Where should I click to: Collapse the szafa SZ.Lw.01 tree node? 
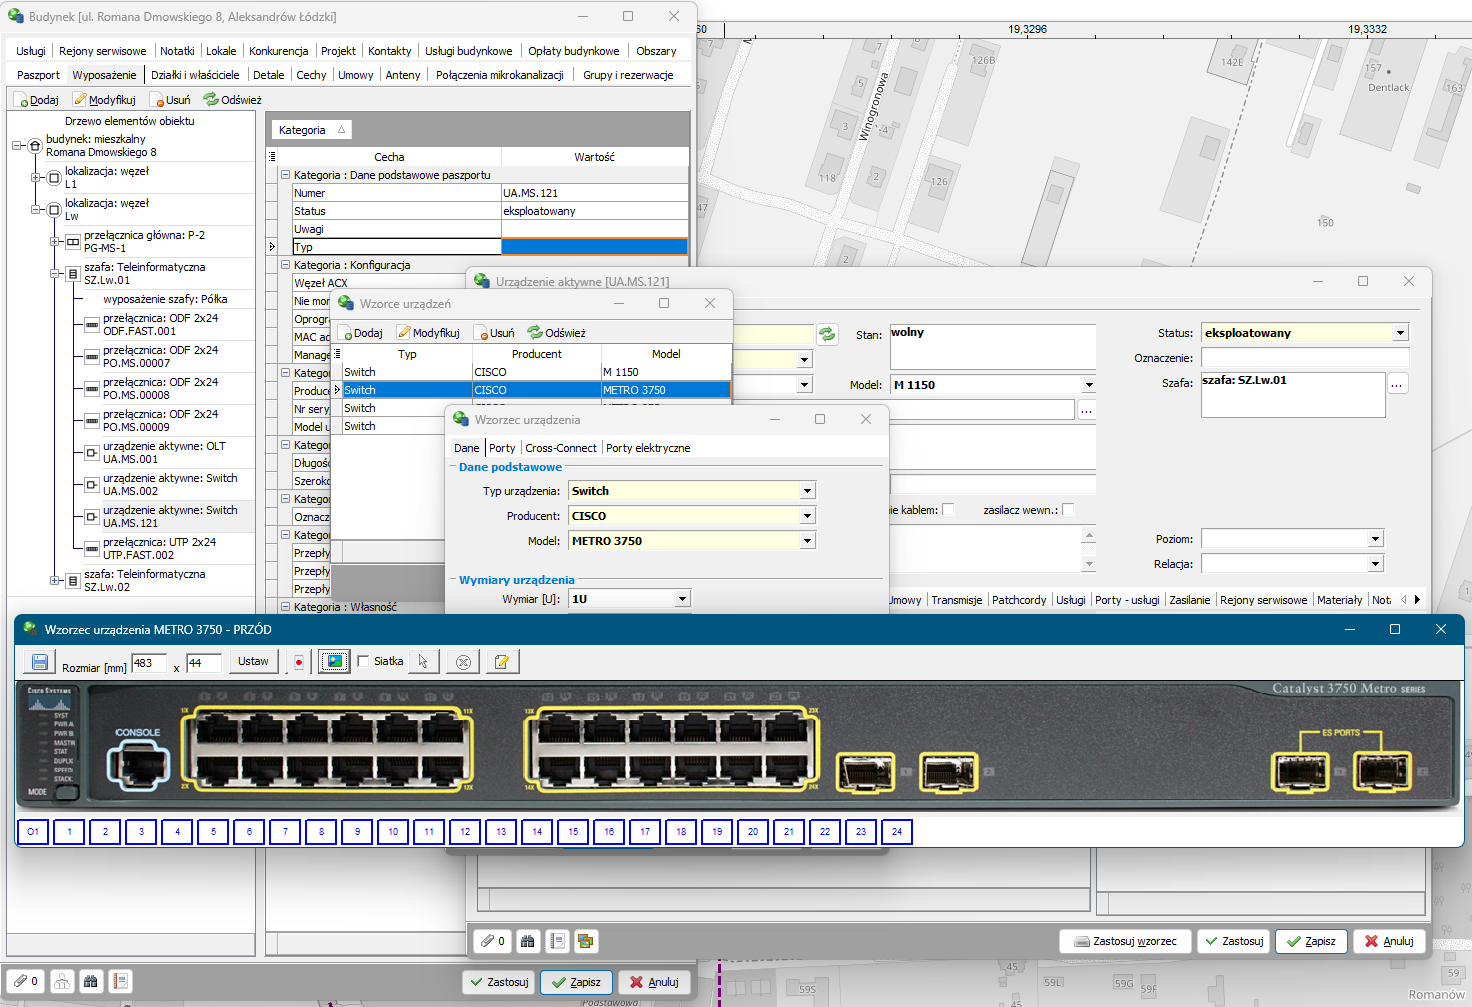55,273
